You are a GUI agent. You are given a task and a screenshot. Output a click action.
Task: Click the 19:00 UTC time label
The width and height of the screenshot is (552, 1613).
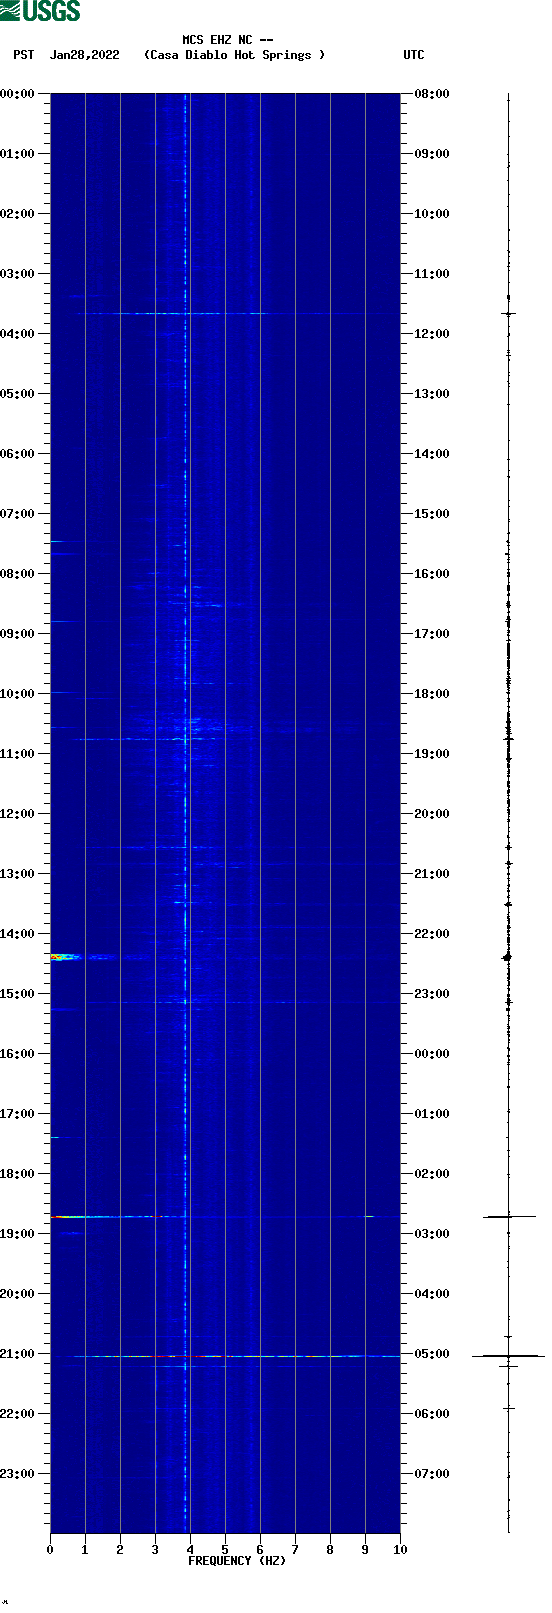pos(432,754)
